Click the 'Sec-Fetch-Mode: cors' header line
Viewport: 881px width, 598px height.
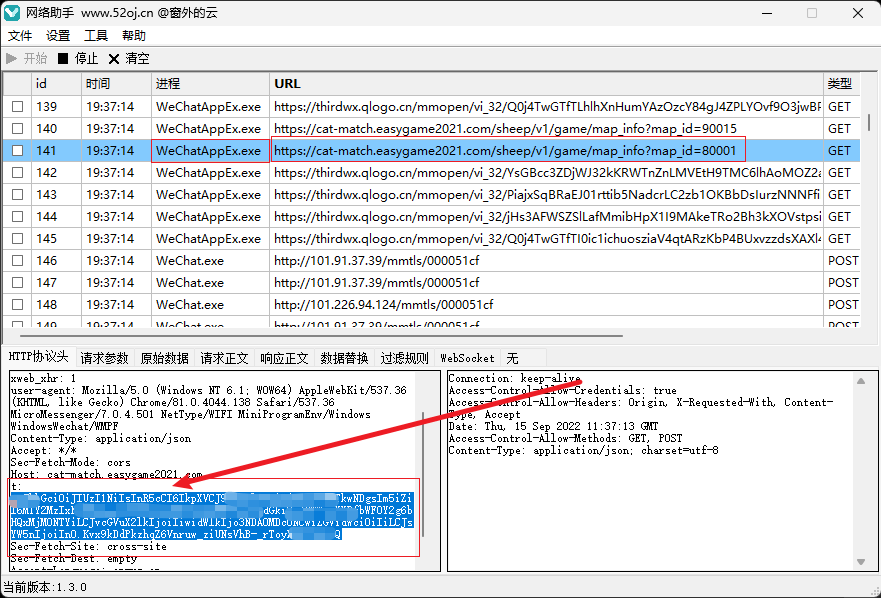tap(70, 463)
